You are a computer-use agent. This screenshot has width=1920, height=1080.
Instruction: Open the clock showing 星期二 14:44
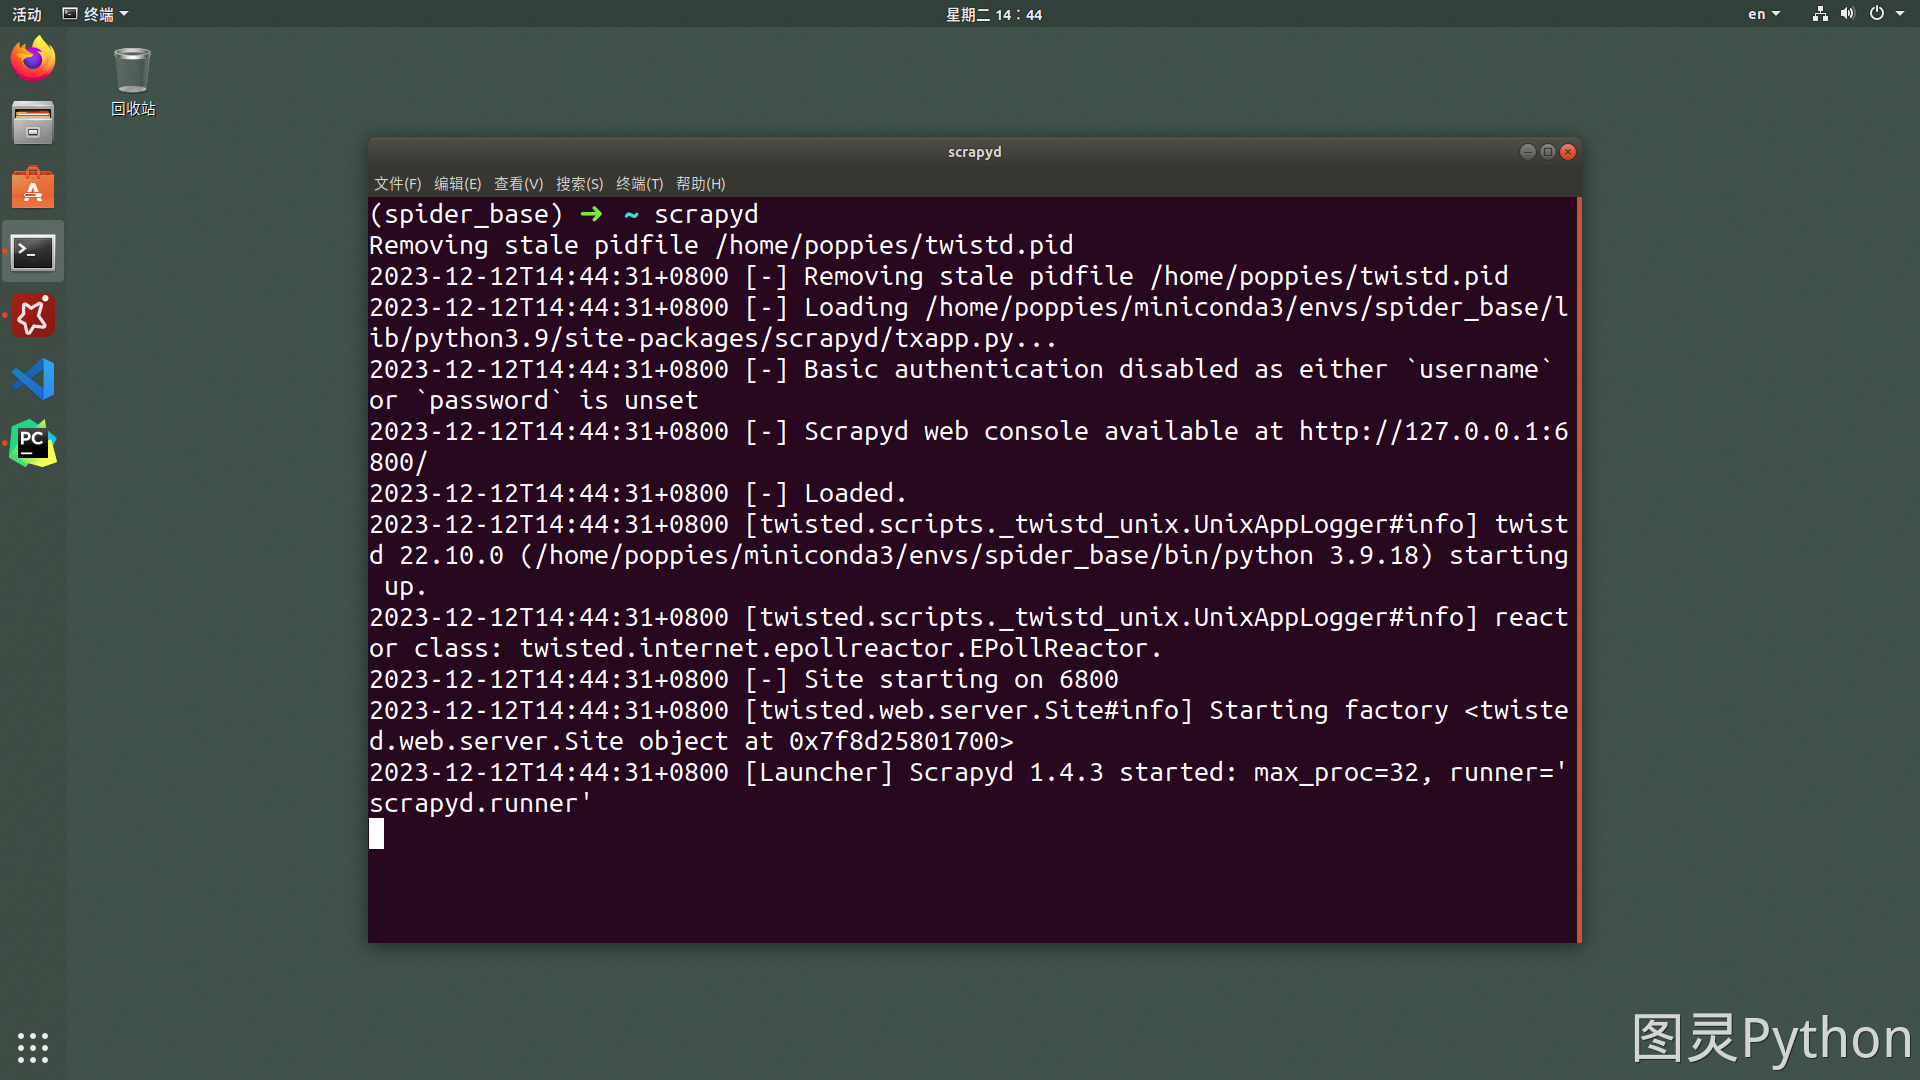[x=994, y=14]
